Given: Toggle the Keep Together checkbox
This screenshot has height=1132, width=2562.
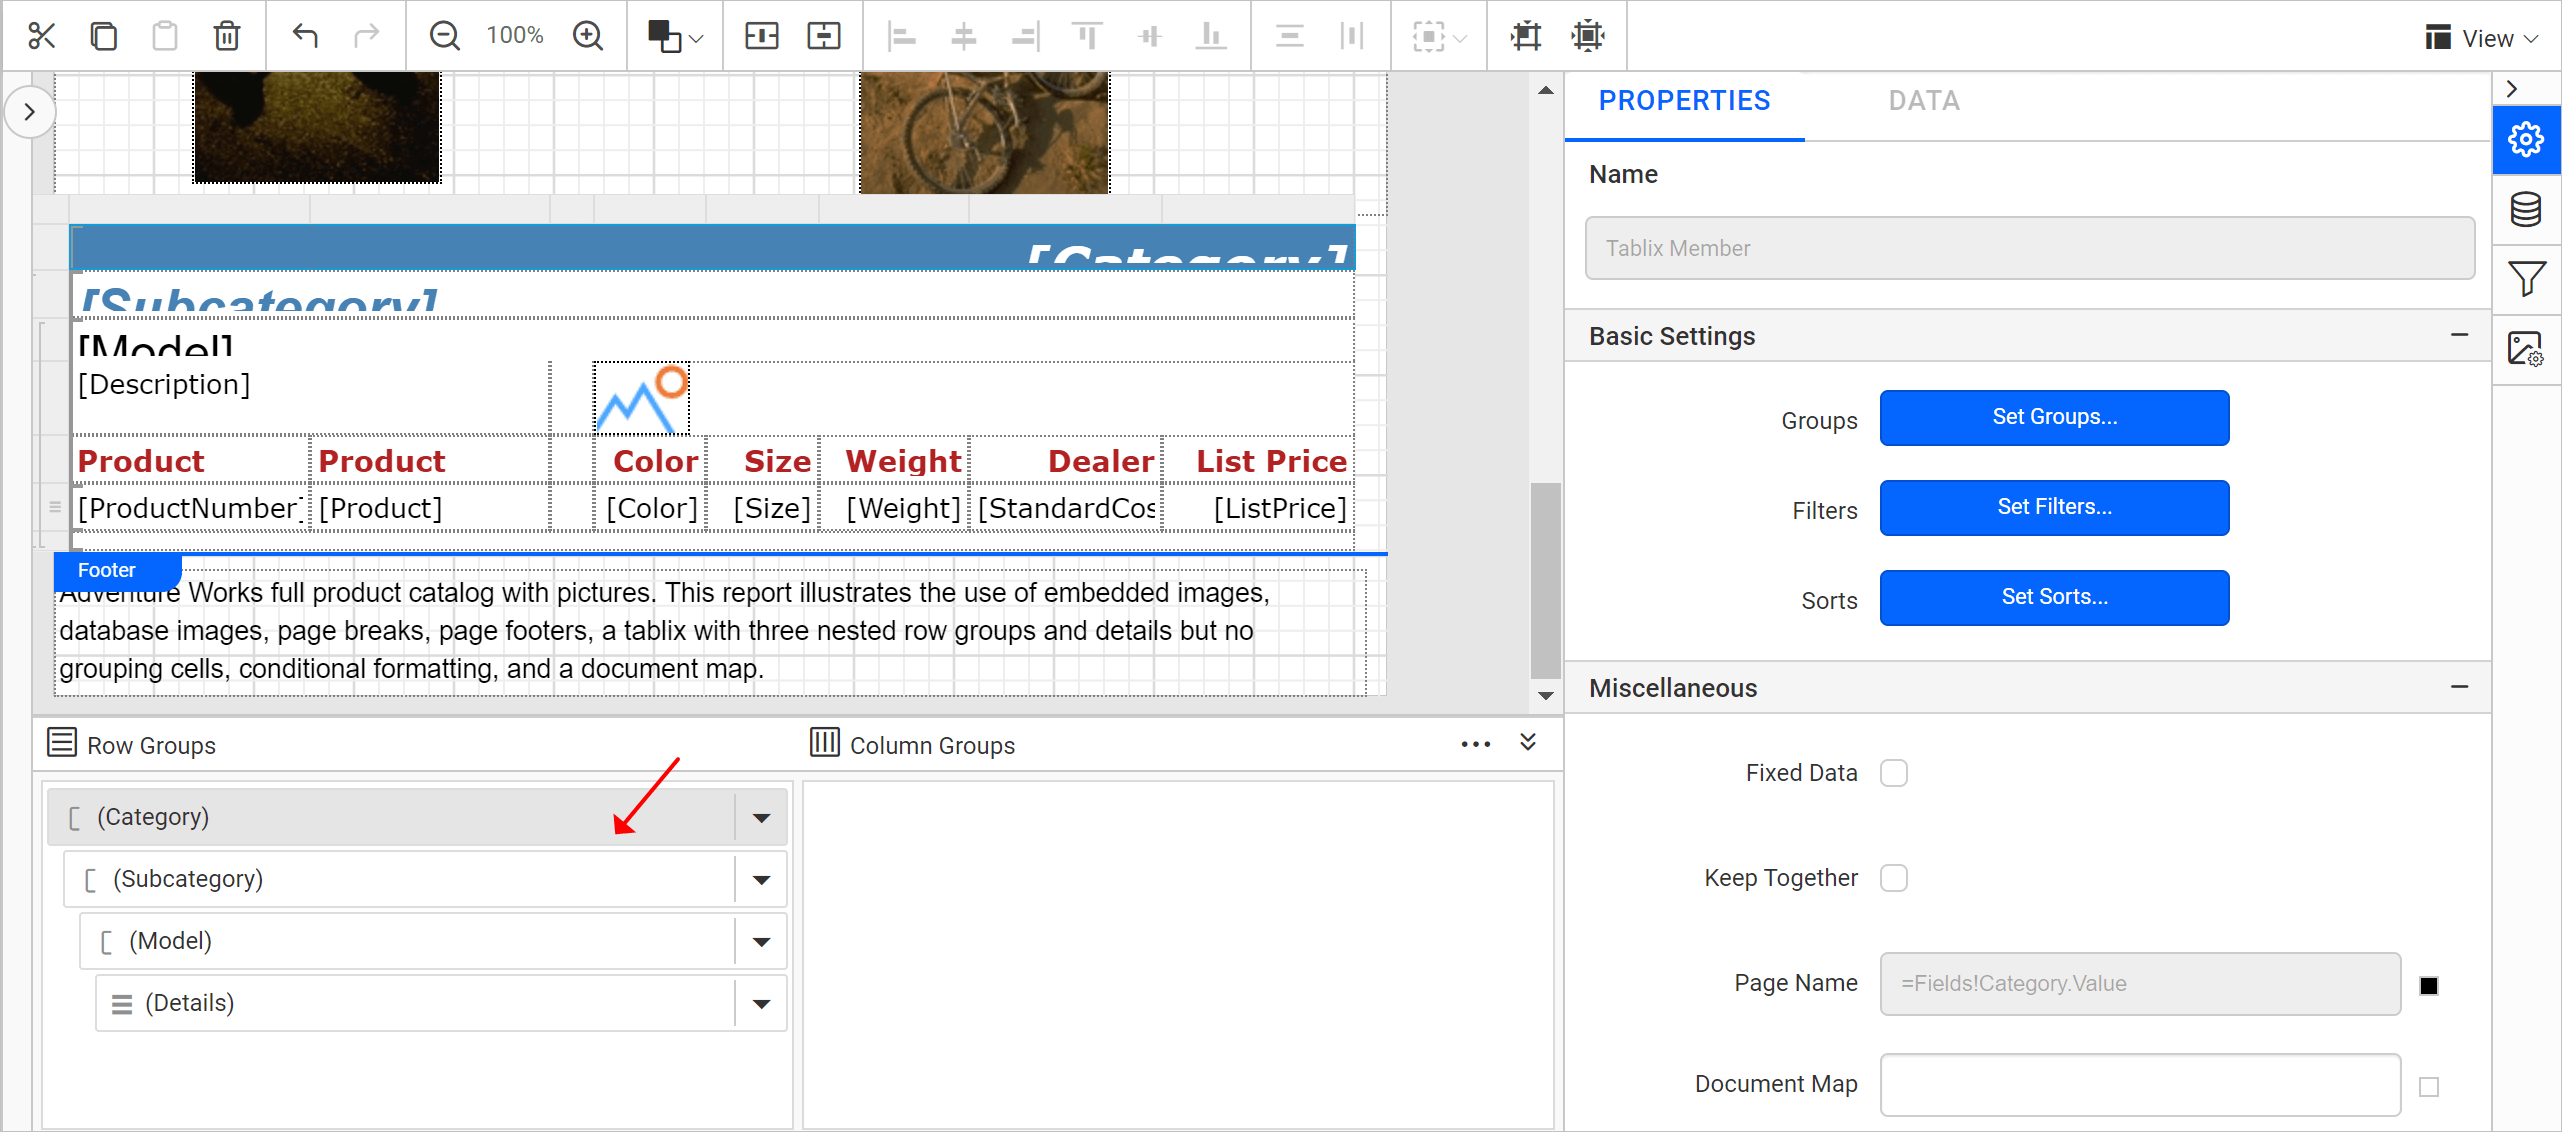Looking at the screenshot, I should click(1894, 878).
